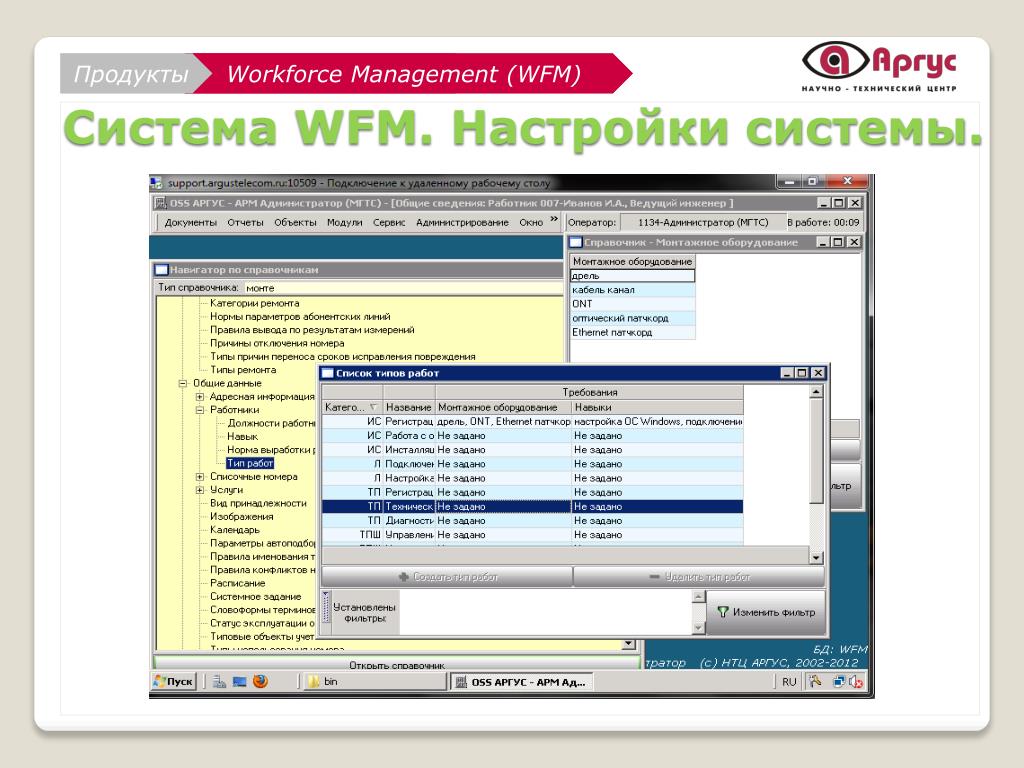Image resolution: width=1024 pixels, height=768 pixels.
Task: Select the дрель row in equipment list
Action: click(x=632, y=276)
